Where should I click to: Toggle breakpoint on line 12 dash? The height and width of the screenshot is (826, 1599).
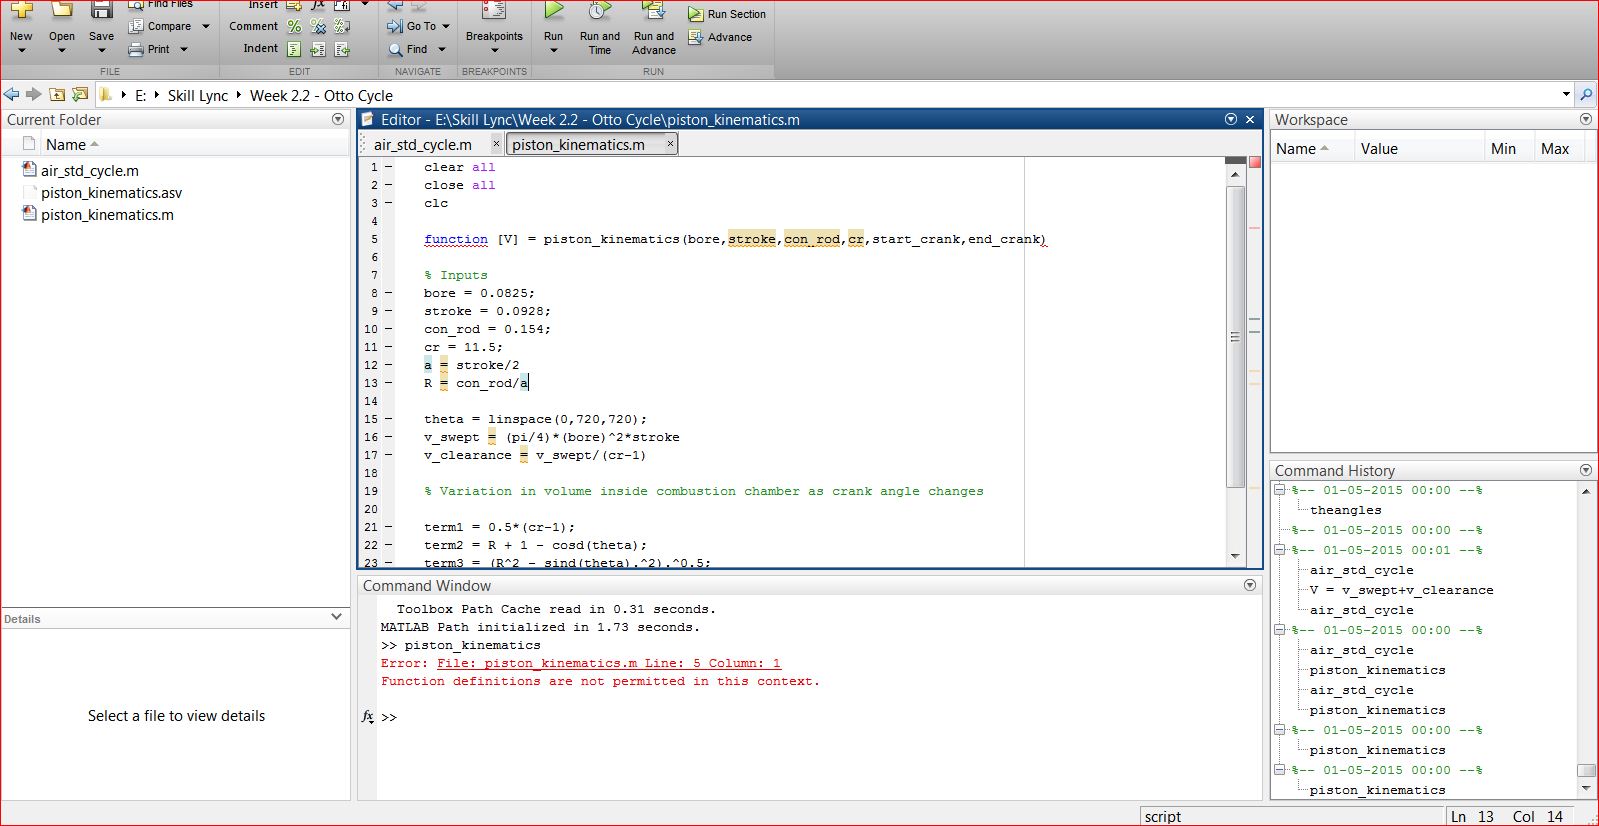(x=388, y=365)
